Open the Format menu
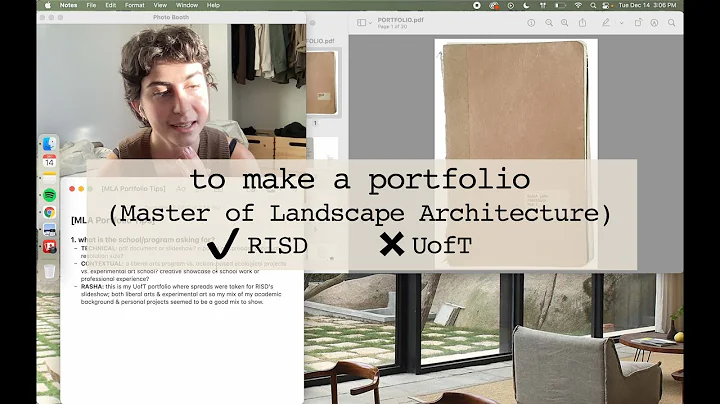The width and height of the screenshot is (720, 404). [x=135, y=5]
